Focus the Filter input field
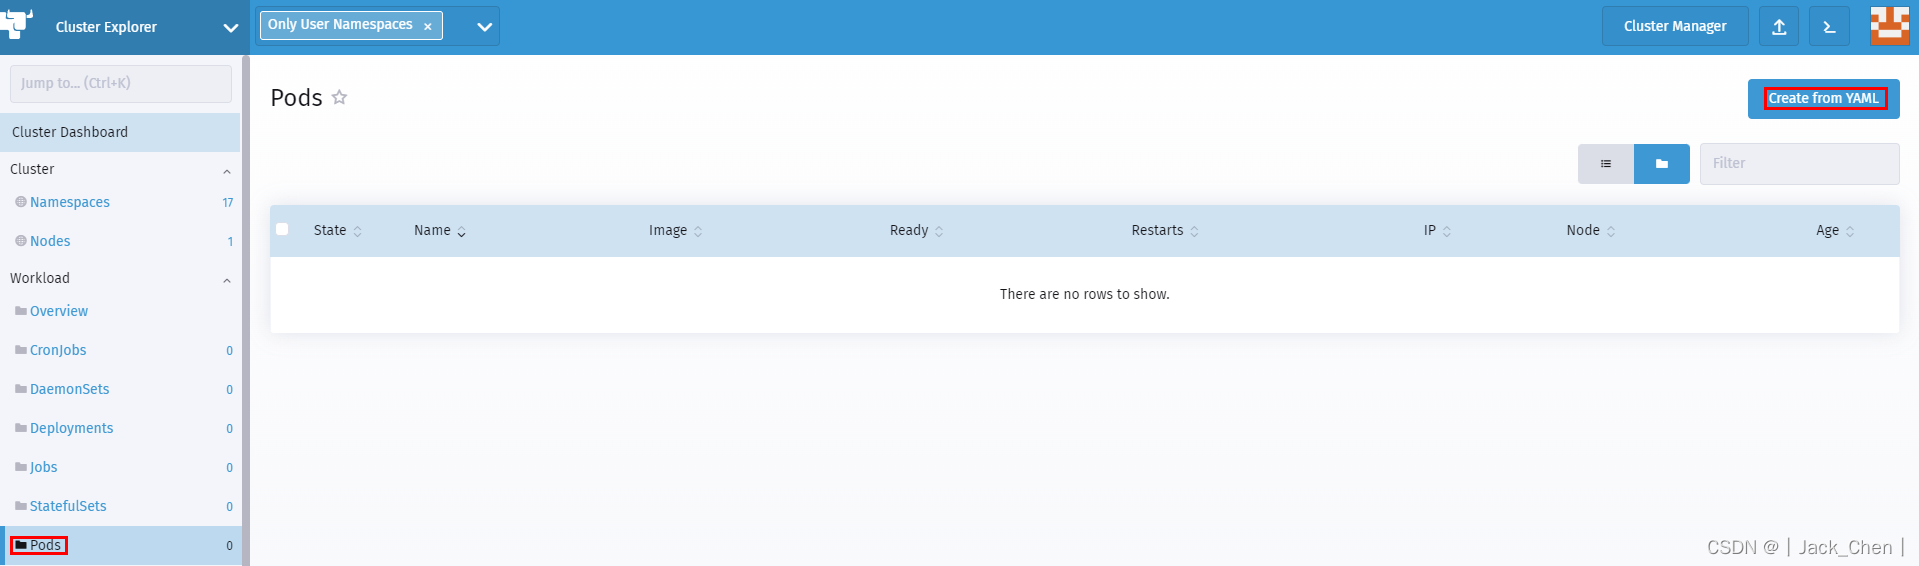1919x566 pixels. pyautogui.click(x=1800, y=164)
